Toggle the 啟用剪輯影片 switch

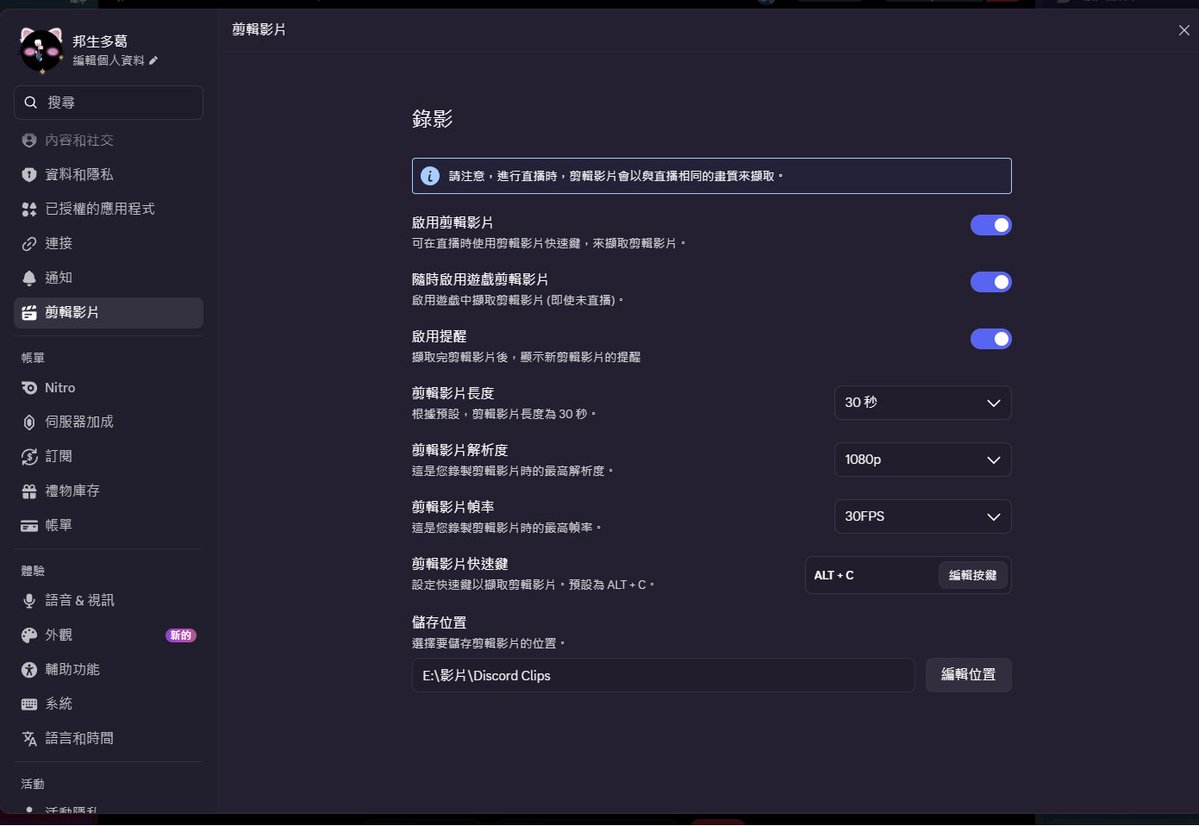pyautogui.click(x=991, y=225)
